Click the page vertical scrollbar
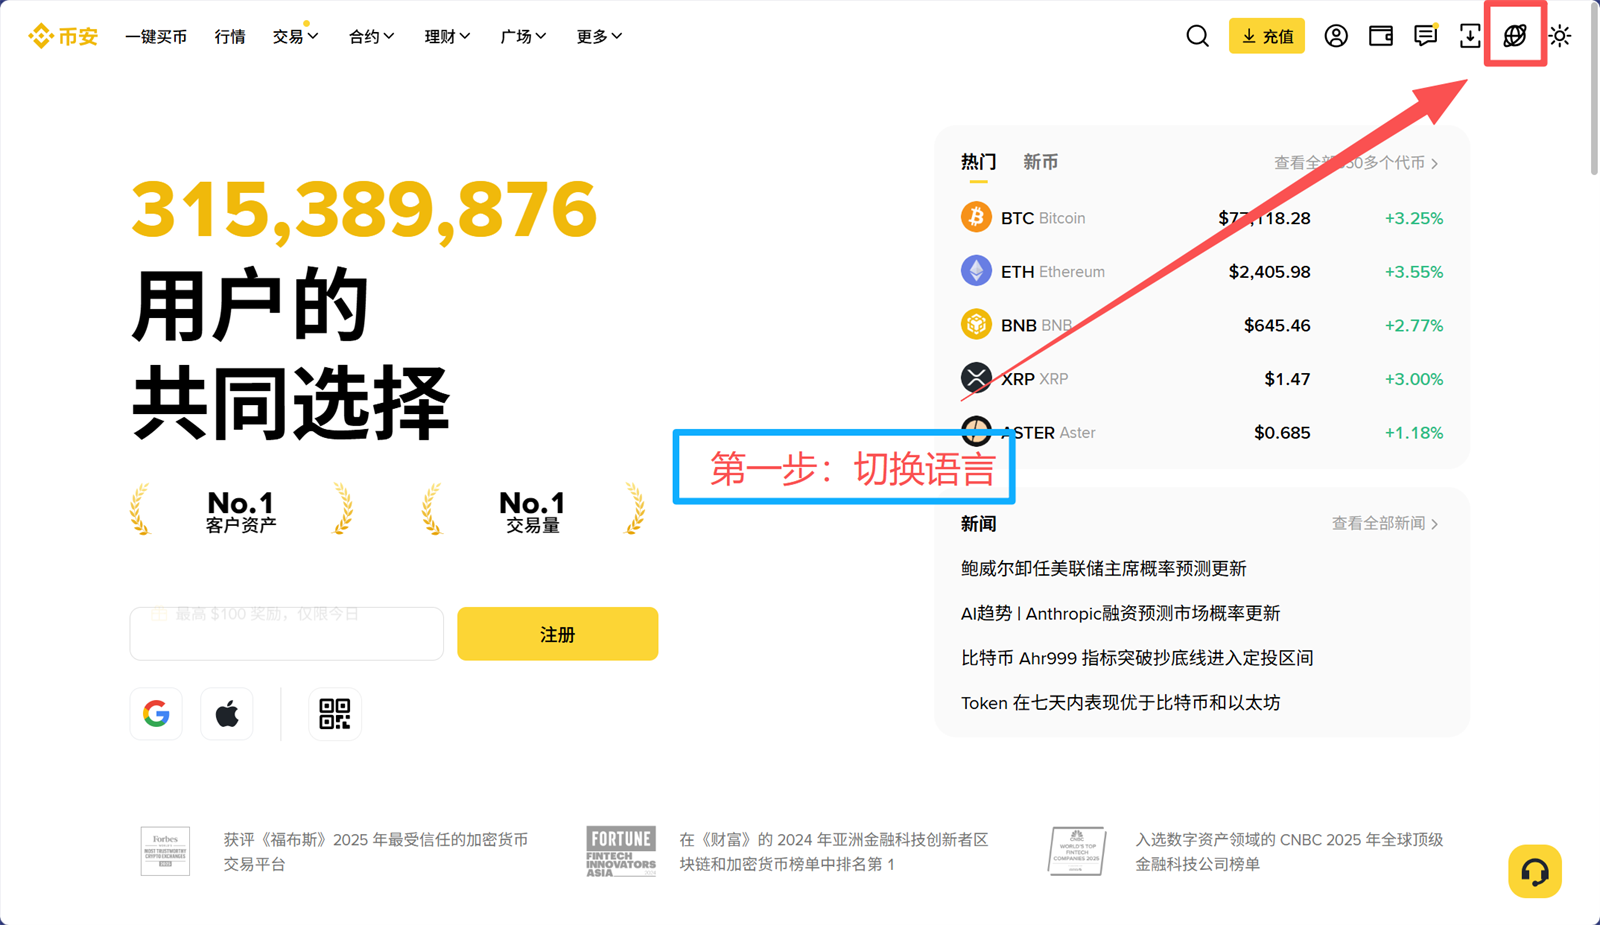Screen dimensions: 1600x925 [x=1594, y=90]
